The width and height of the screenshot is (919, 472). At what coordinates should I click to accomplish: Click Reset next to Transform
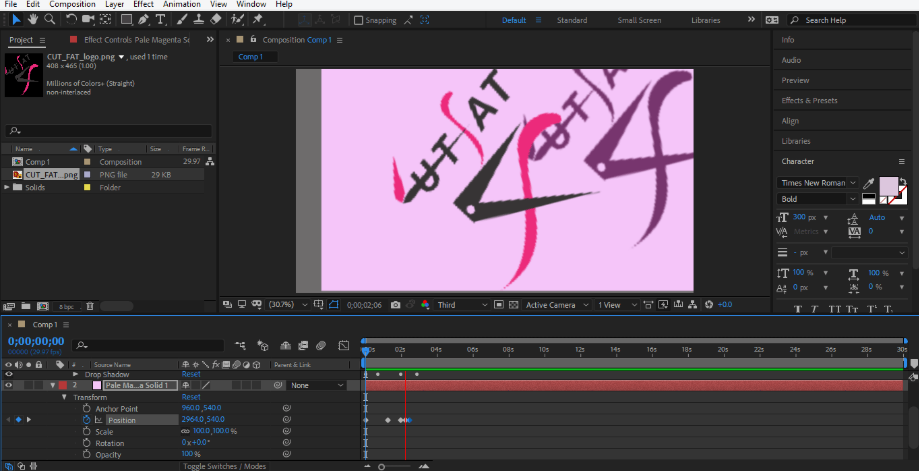[x=191, y=397]
